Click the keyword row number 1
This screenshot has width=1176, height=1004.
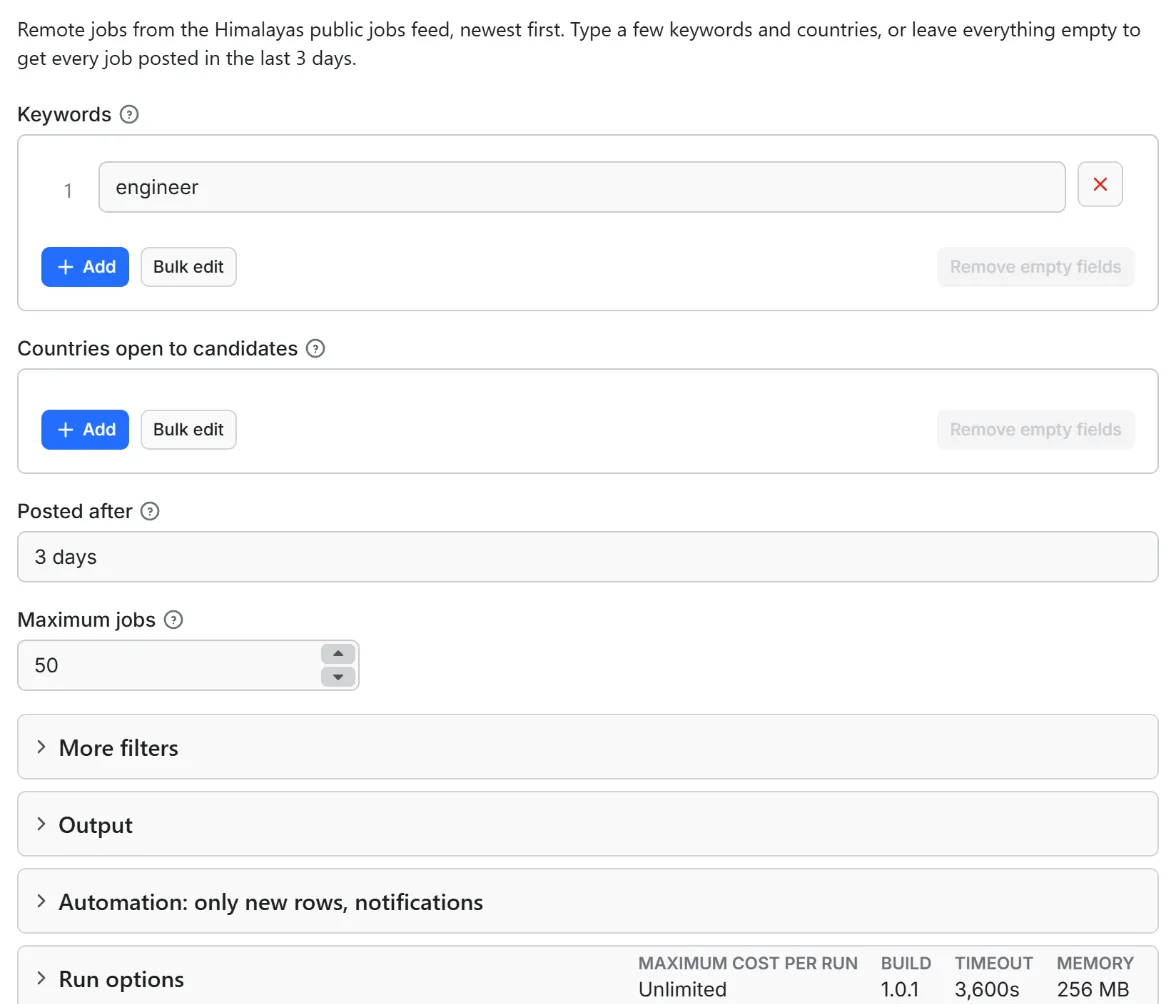point(68,191)
